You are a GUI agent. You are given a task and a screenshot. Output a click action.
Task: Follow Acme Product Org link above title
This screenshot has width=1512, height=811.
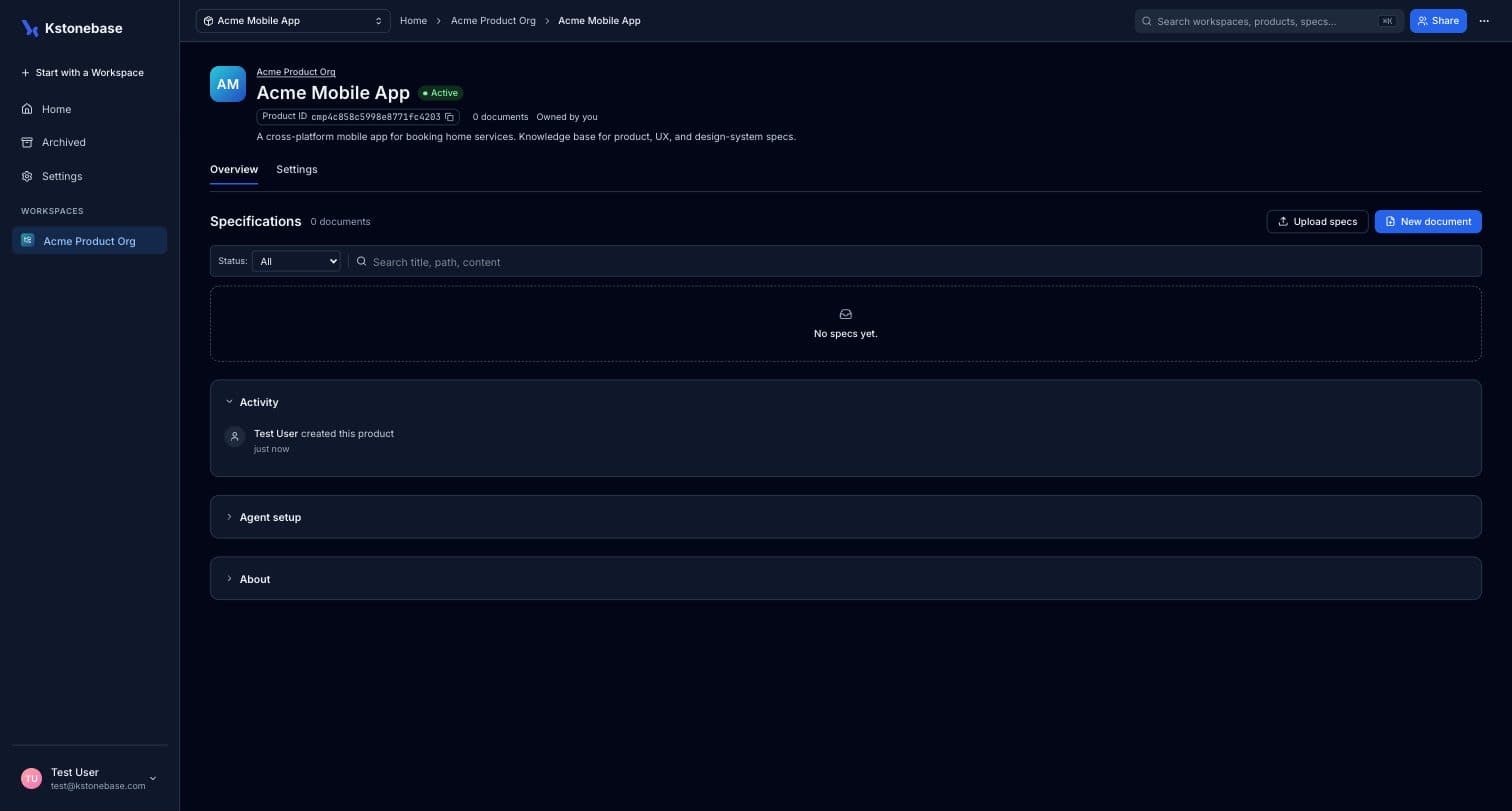click(x=296, y=72)
